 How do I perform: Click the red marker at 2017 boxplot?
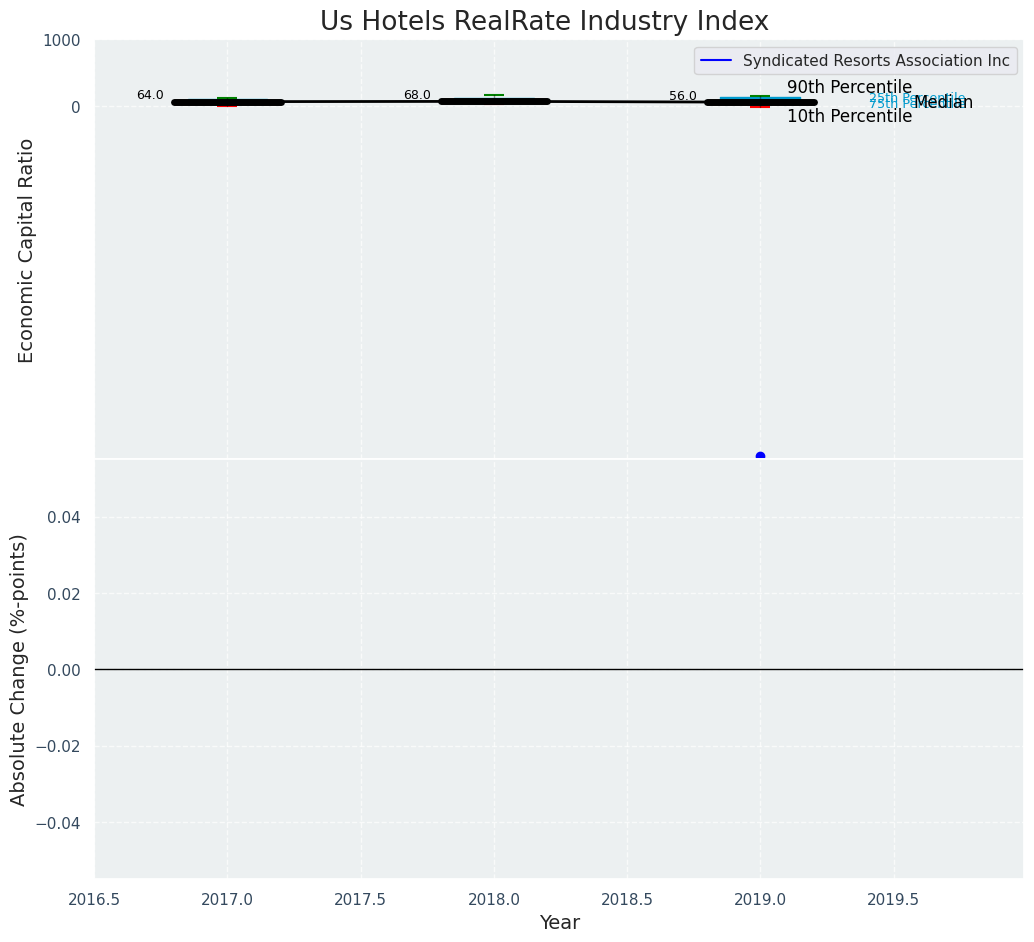[227, 105]
